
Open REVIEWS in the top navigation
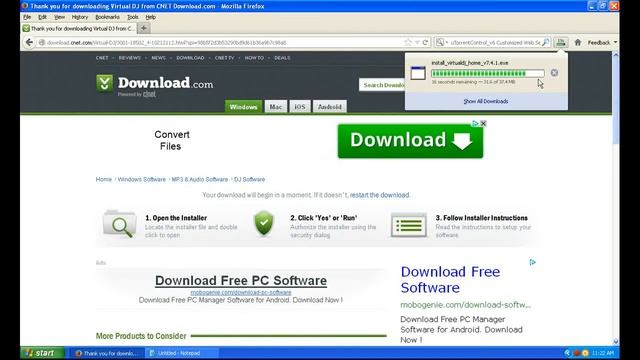[130, 58]
